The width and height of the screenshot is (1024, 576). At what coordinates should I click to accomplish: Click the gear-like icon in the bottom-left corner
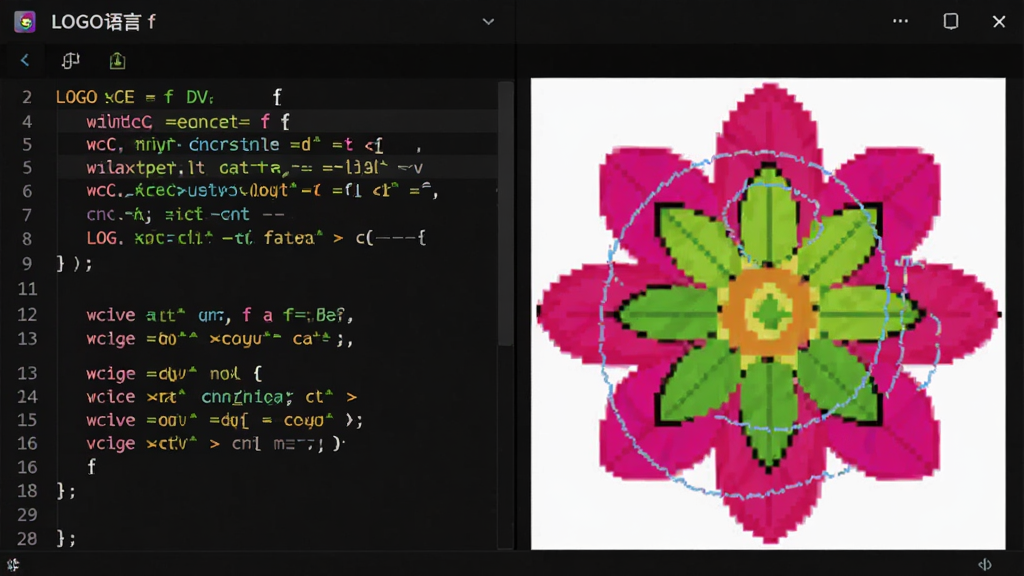pos(13,564)
